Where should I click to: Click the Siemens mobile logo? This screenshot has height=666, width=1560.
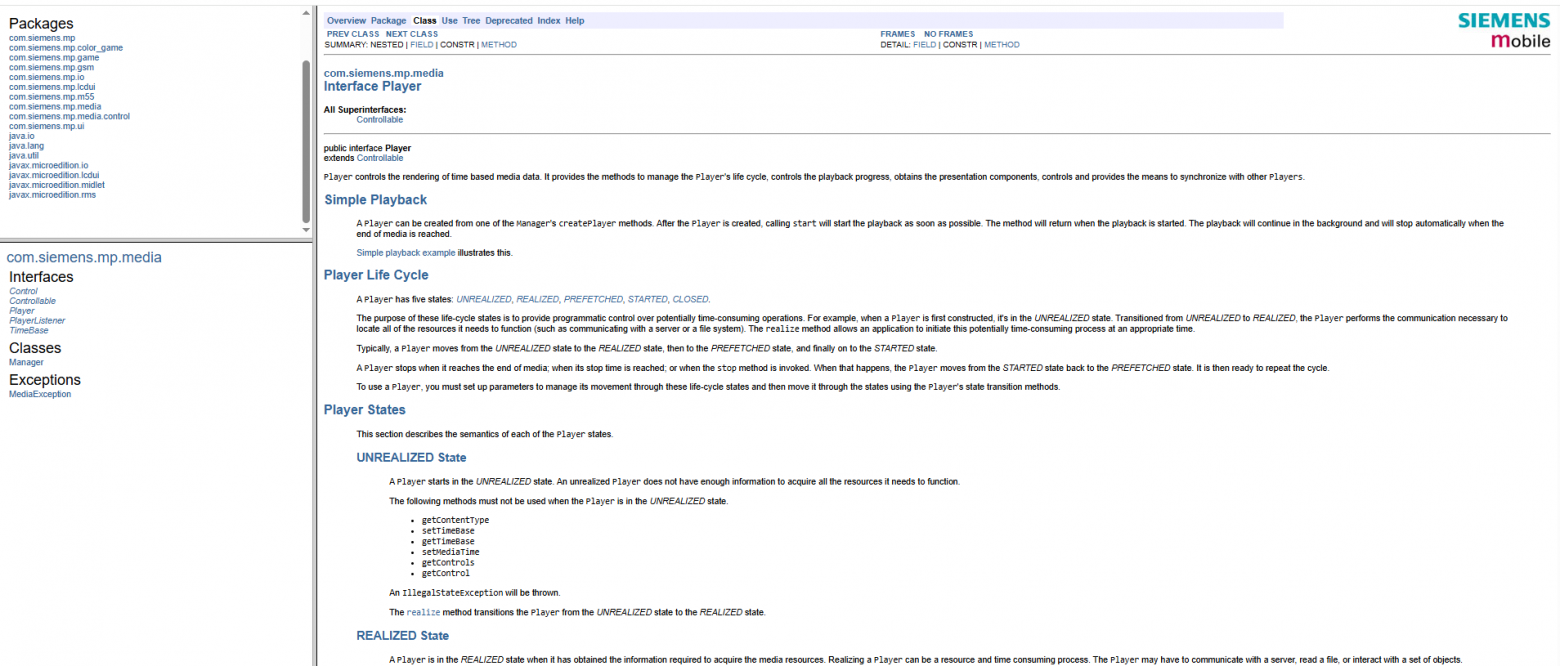click(x=1503, y=30)
